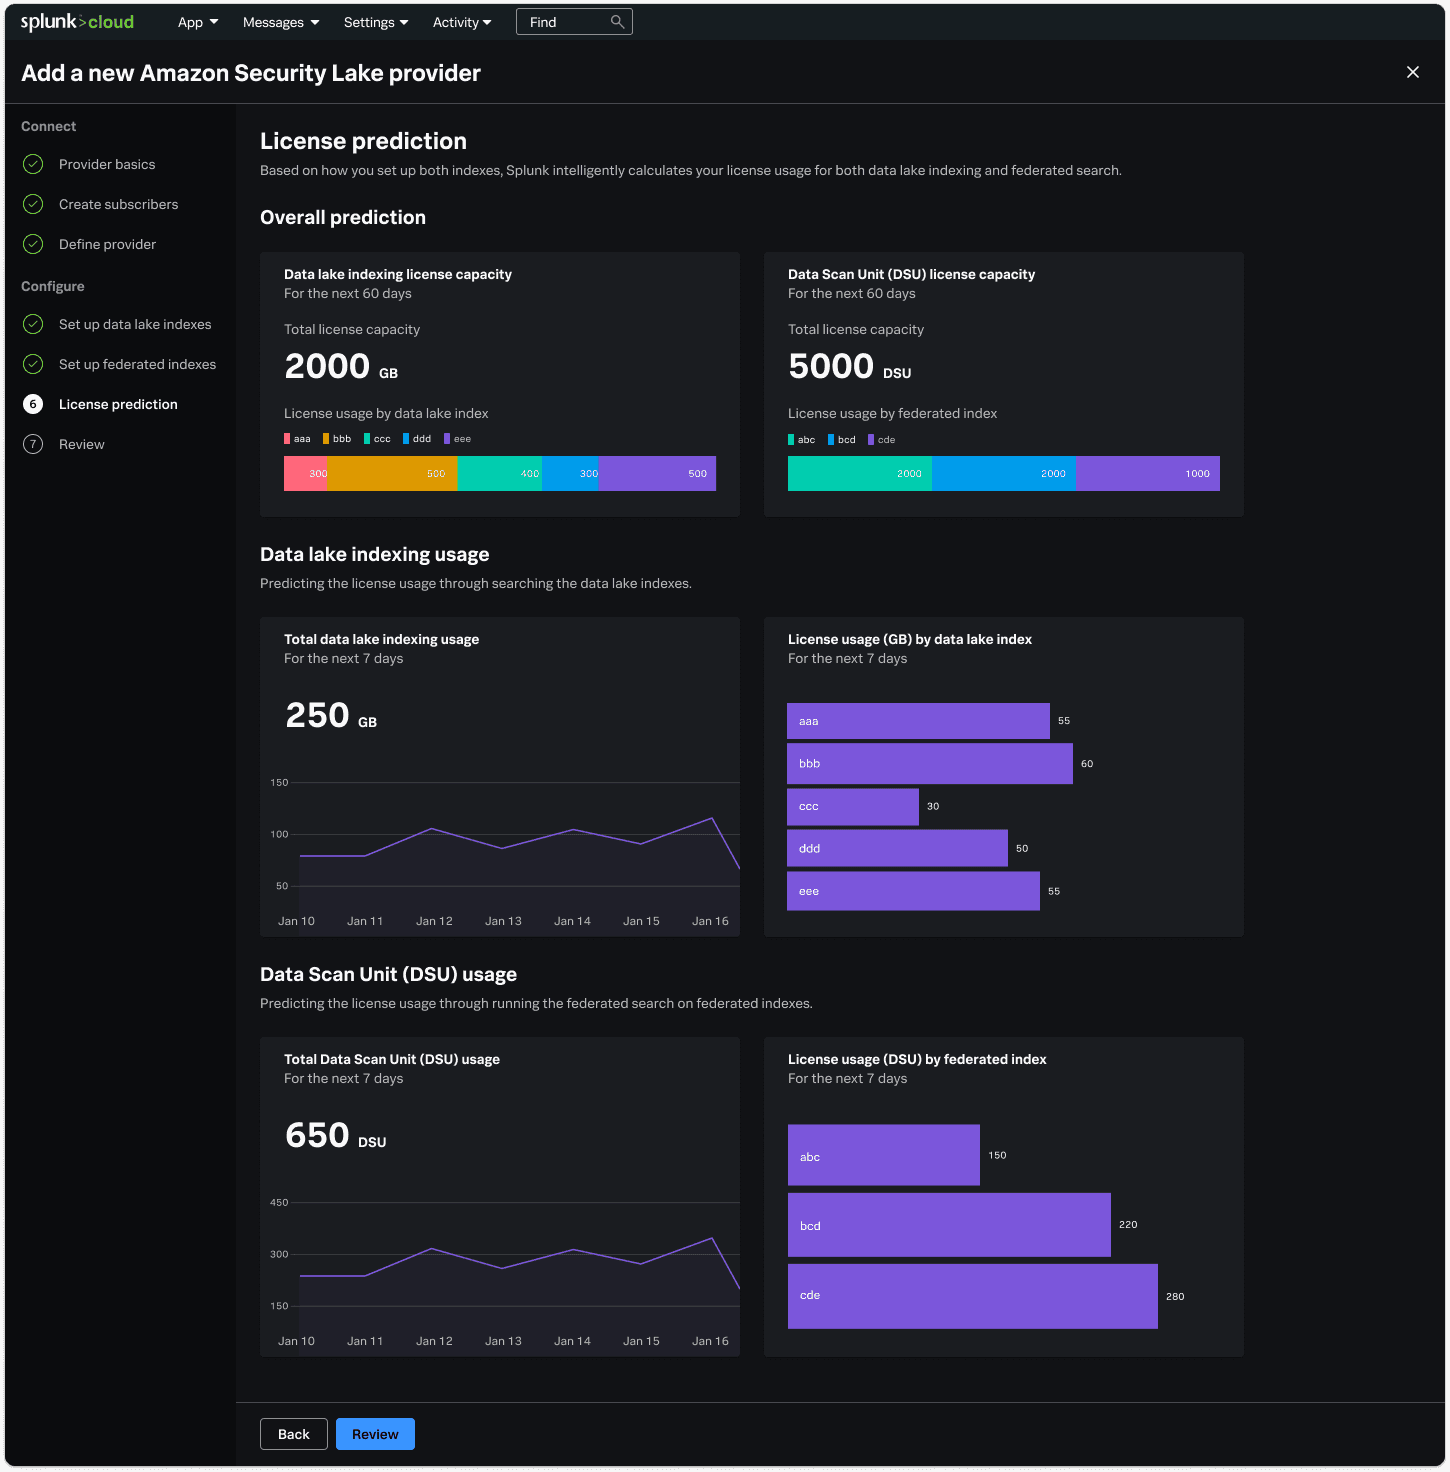Click the purple 500 eee capacity segment

pos(657,474)
